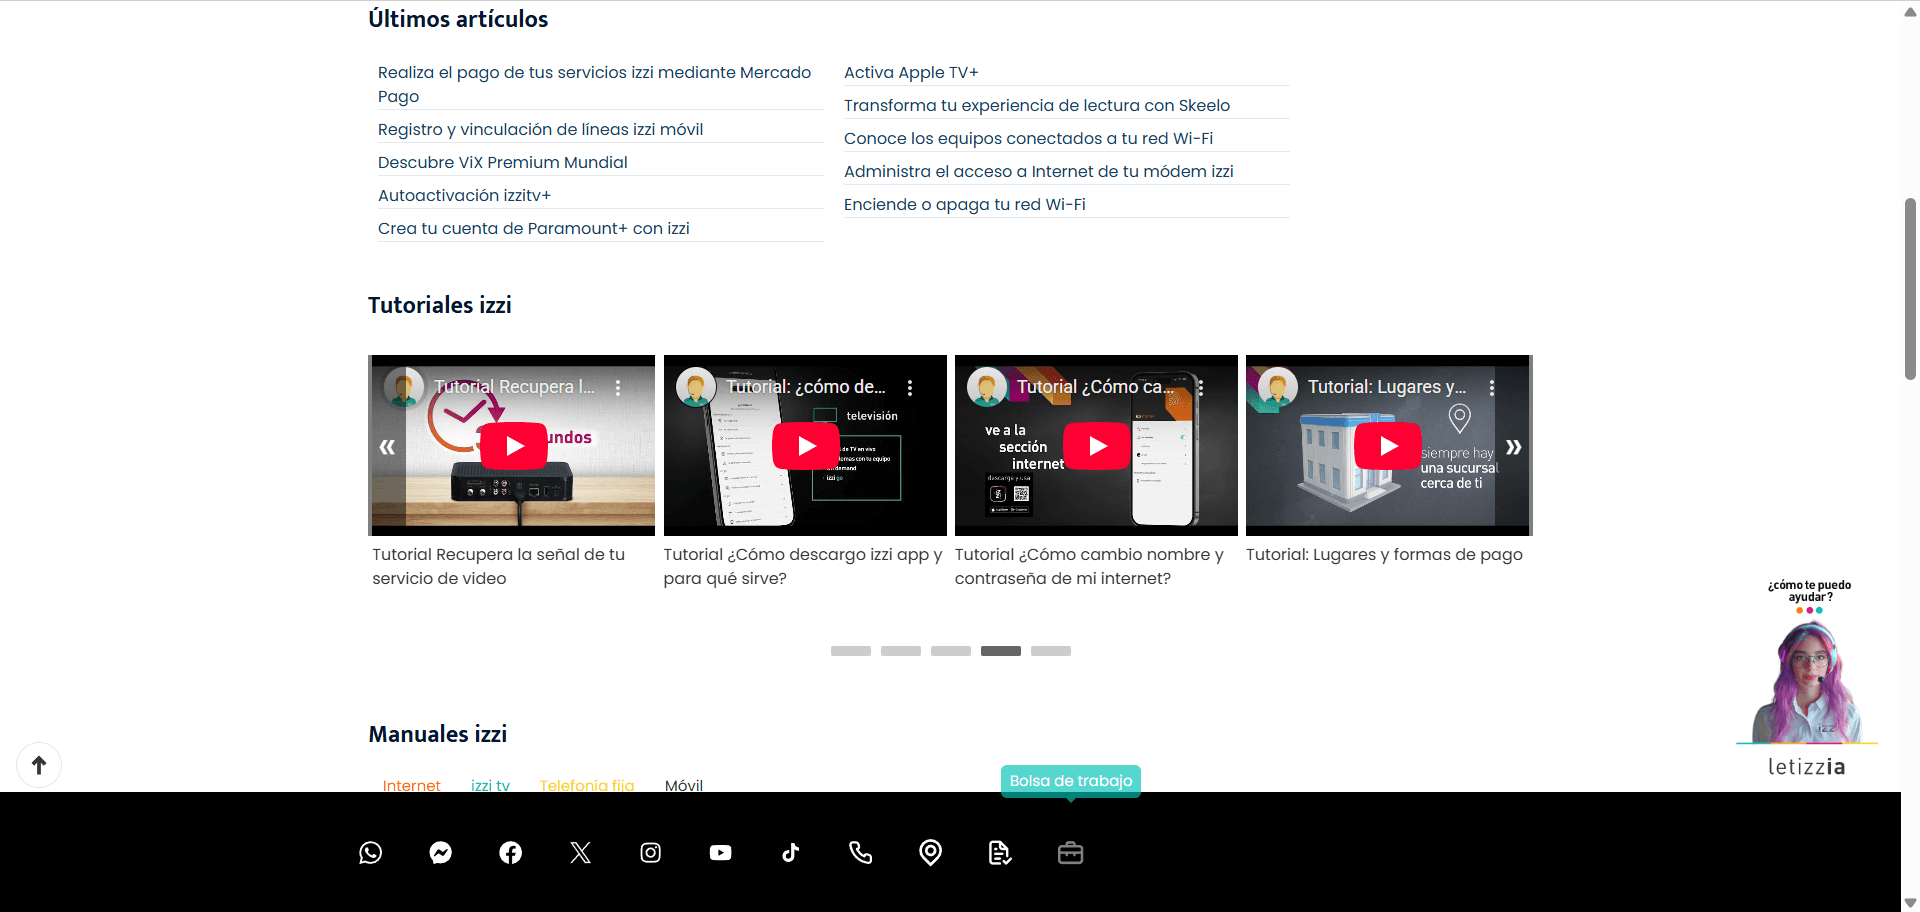Viewport: 1920px width, 912px height.
Task: Open options menu on Lugares y formas video
Action: tap(1492, 388)
